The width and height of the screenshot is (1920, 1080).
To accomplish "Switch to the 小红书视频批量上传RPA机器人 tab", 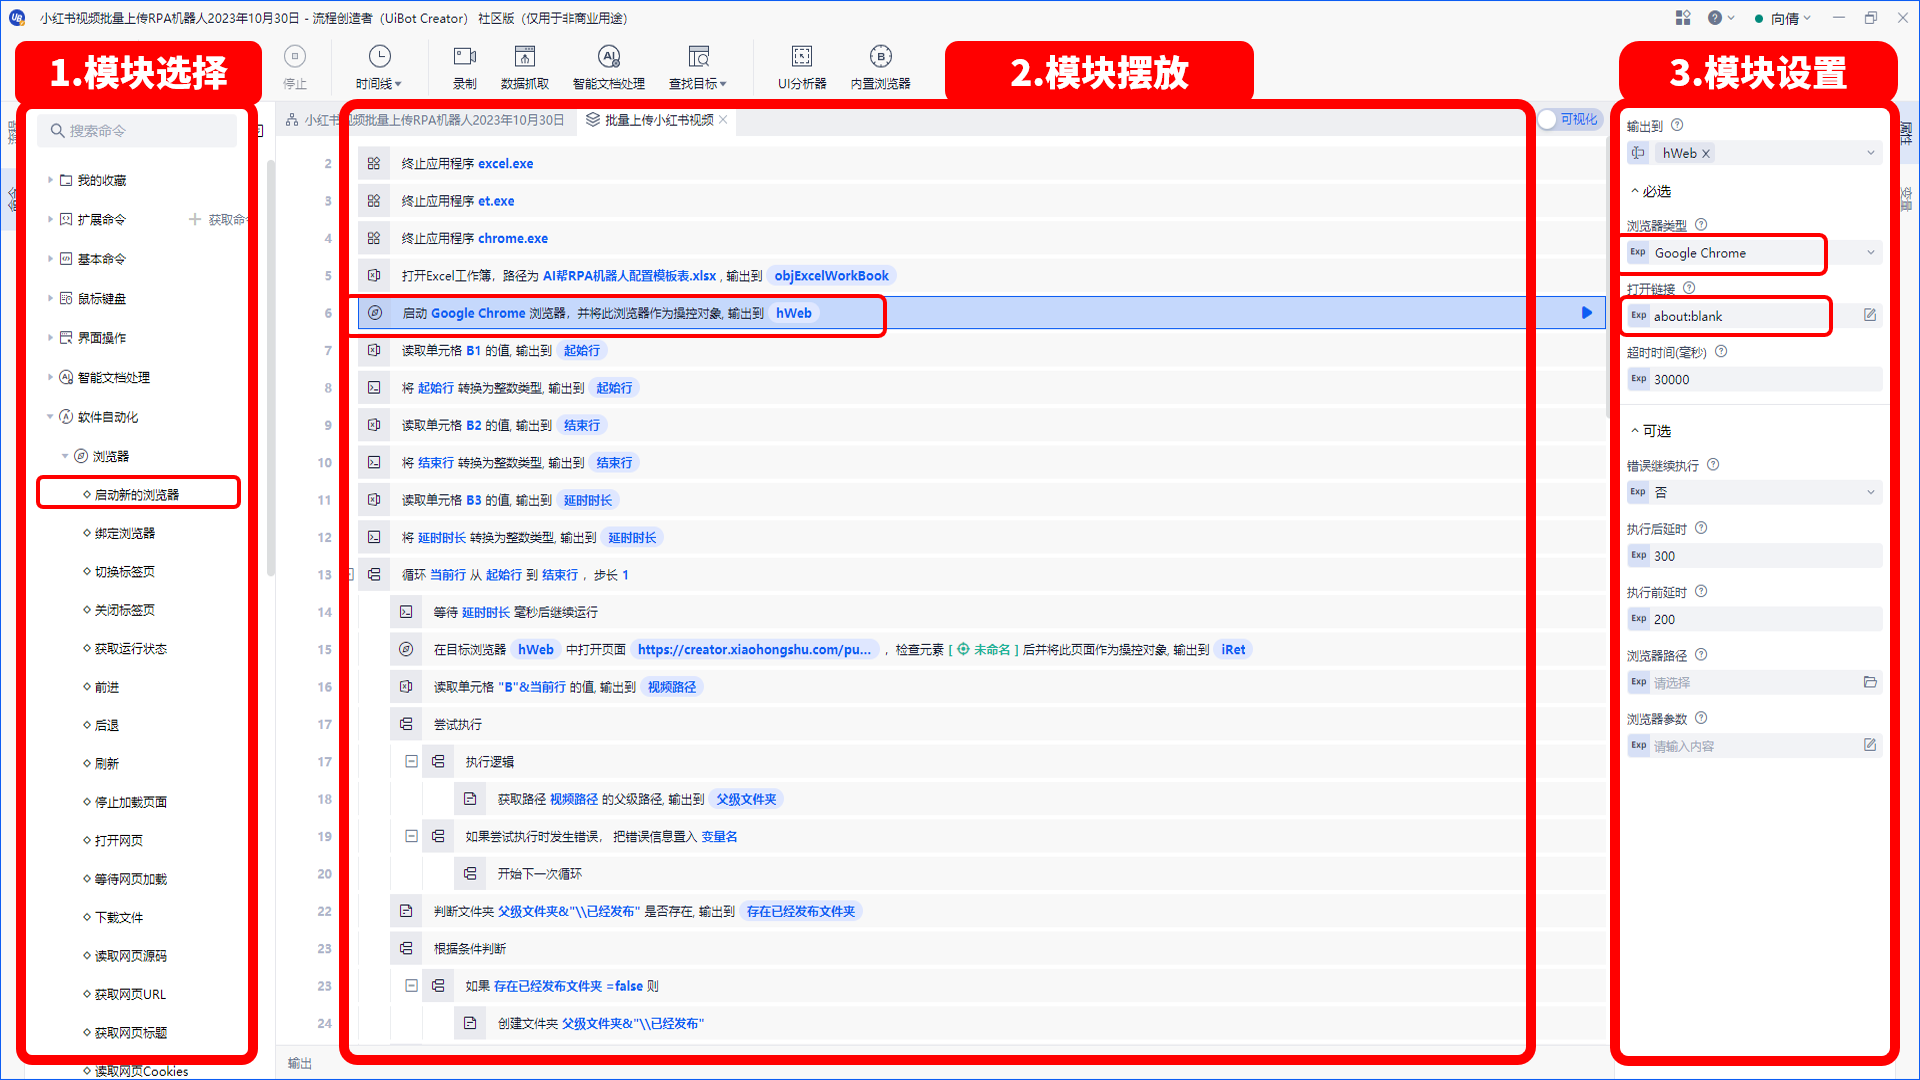I will (425, 120).
